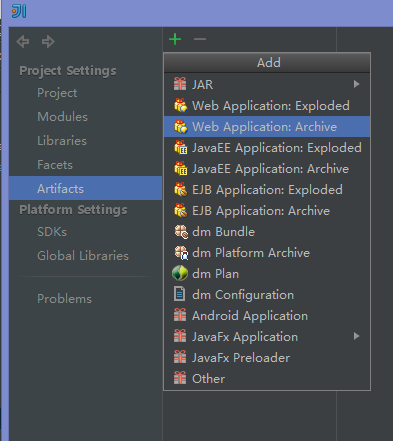Click the Web Application: Archive icon
The height and width of the screenshot is (441, 393).
(181, 126)
